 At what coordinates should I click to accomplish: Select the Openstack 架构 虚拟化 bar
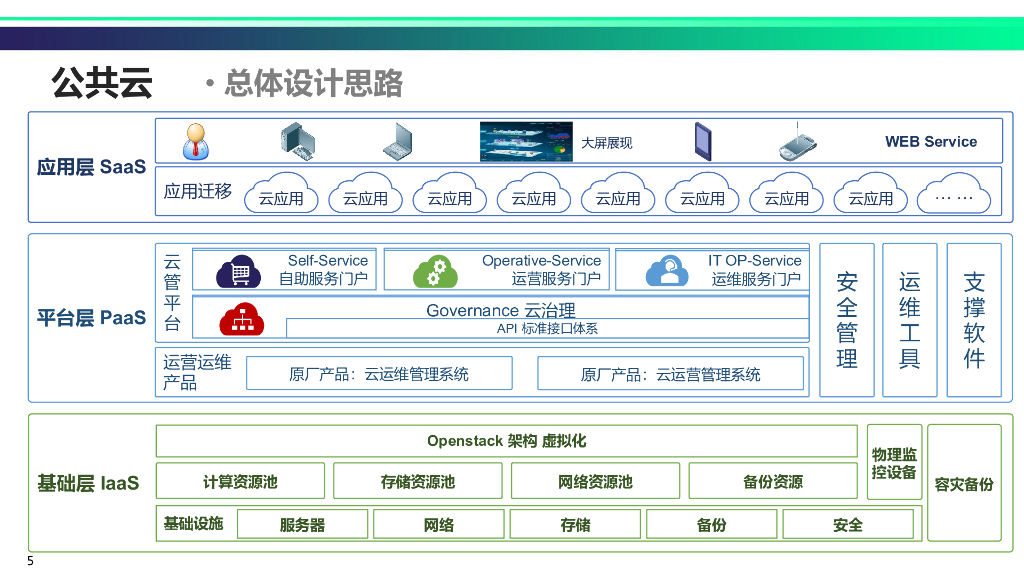coord(507,441)
